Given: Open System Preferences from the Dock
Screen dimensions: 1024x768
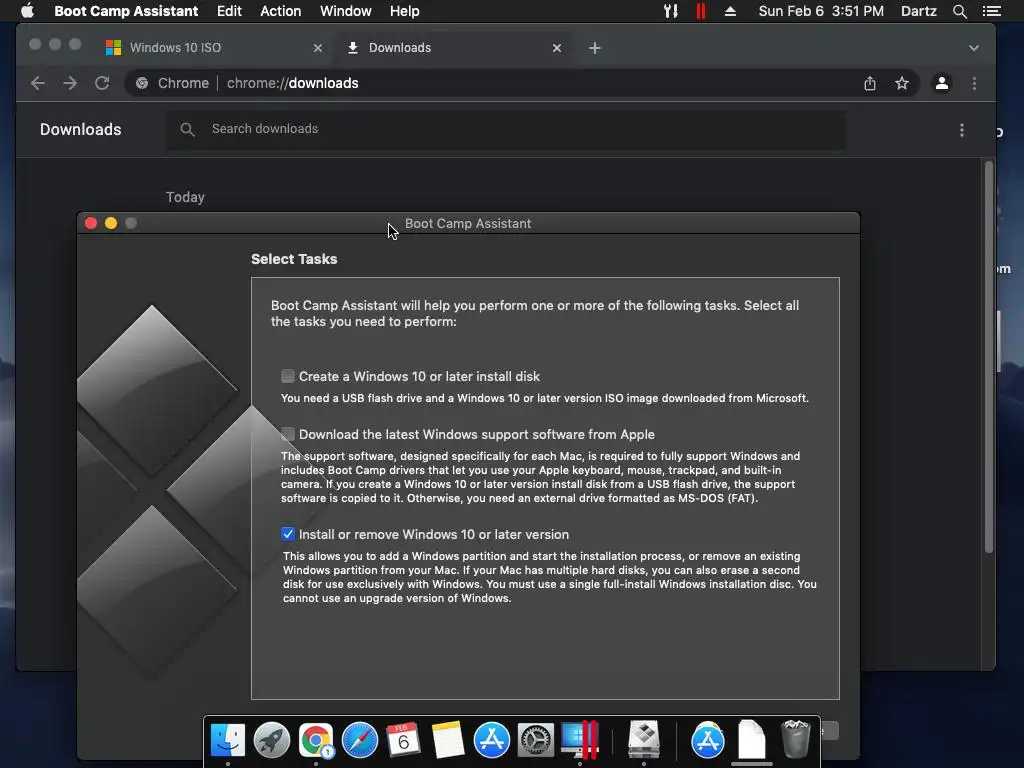Looking at the screenshot, I should [536, 740].
